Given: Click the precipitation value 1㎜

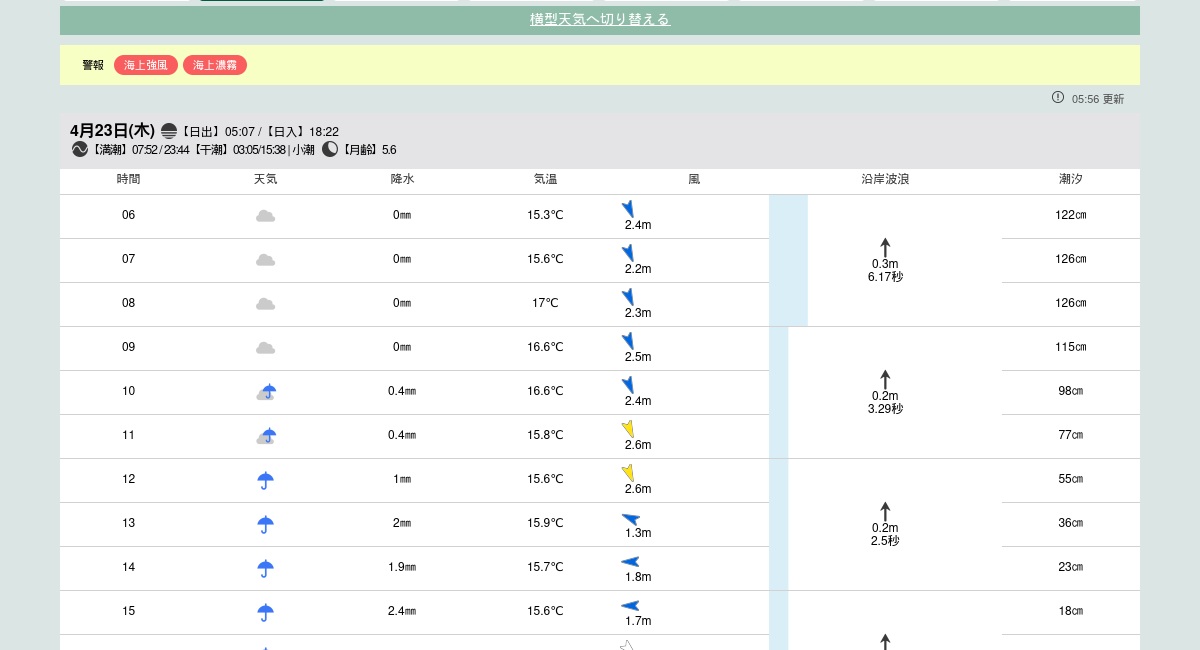Looking at the screenshot, I should pos(402,479).
